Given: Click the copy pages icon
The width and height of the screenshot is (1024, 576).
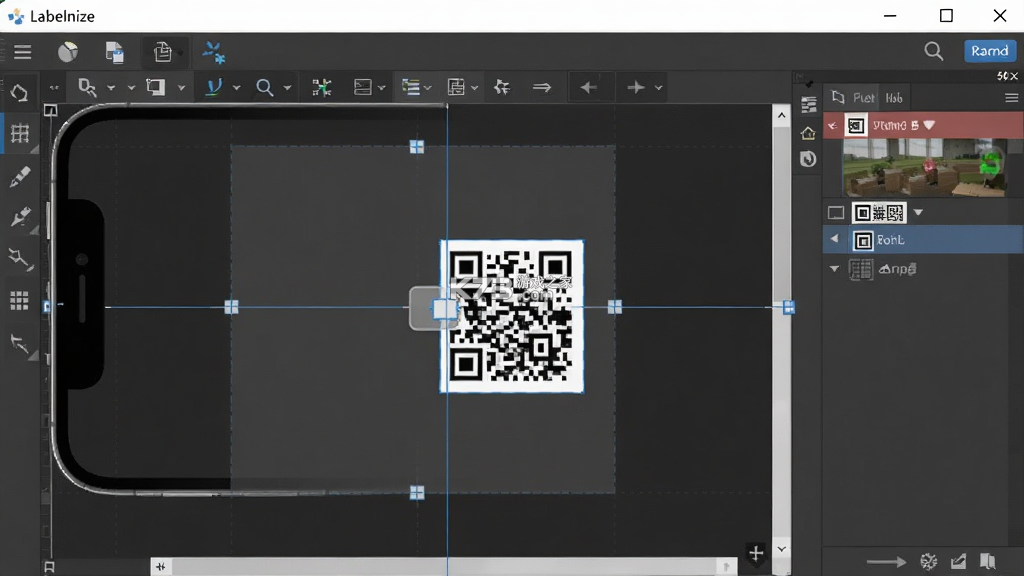Looking at the screenshot, I should coord(162,52).
